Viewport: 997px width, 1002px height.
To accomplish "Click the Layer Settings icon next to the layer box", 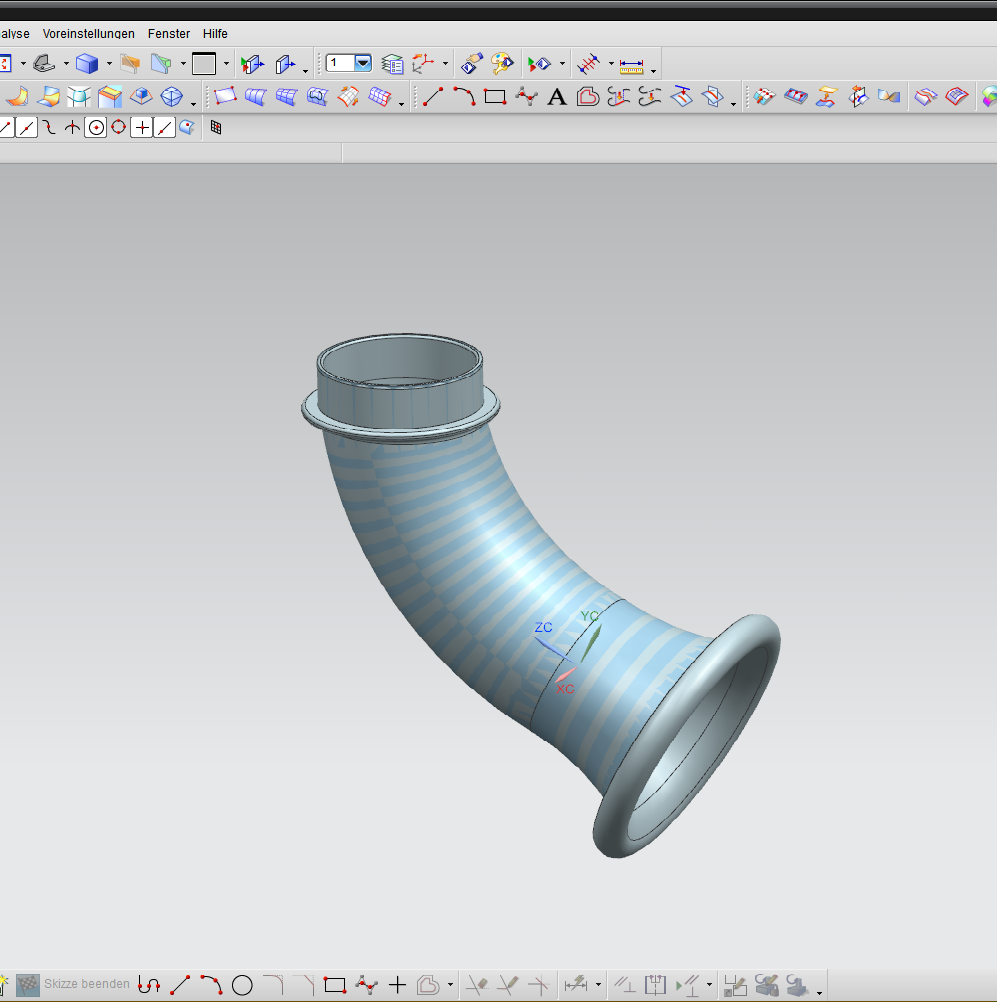I will 393,64.
